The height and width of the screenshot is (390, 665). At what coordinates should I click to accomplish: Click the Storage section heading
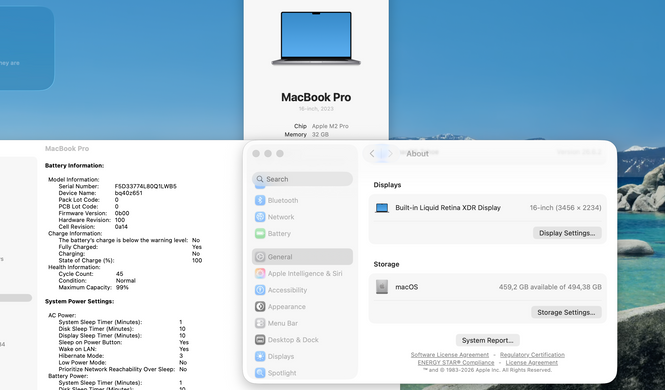(x=386, y=264)
